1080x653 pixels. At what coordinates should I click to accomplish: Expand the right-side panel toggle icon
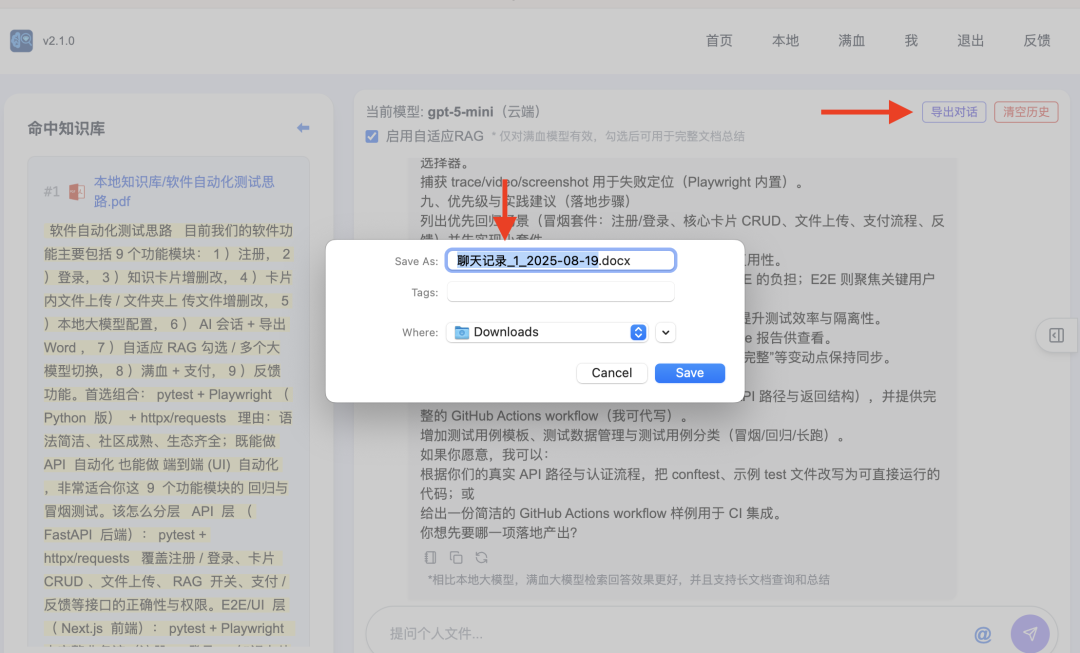[1056, 336]
